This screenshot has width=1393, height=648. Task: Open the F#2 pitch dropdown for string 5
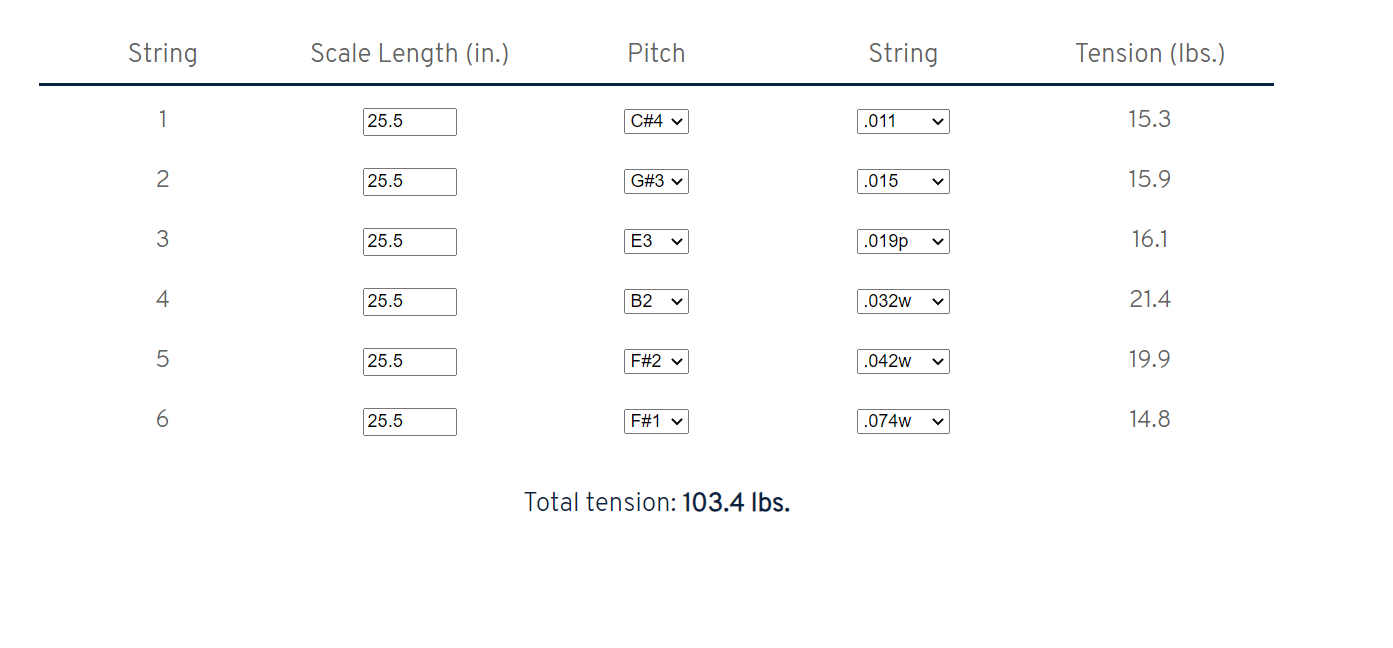656,361
